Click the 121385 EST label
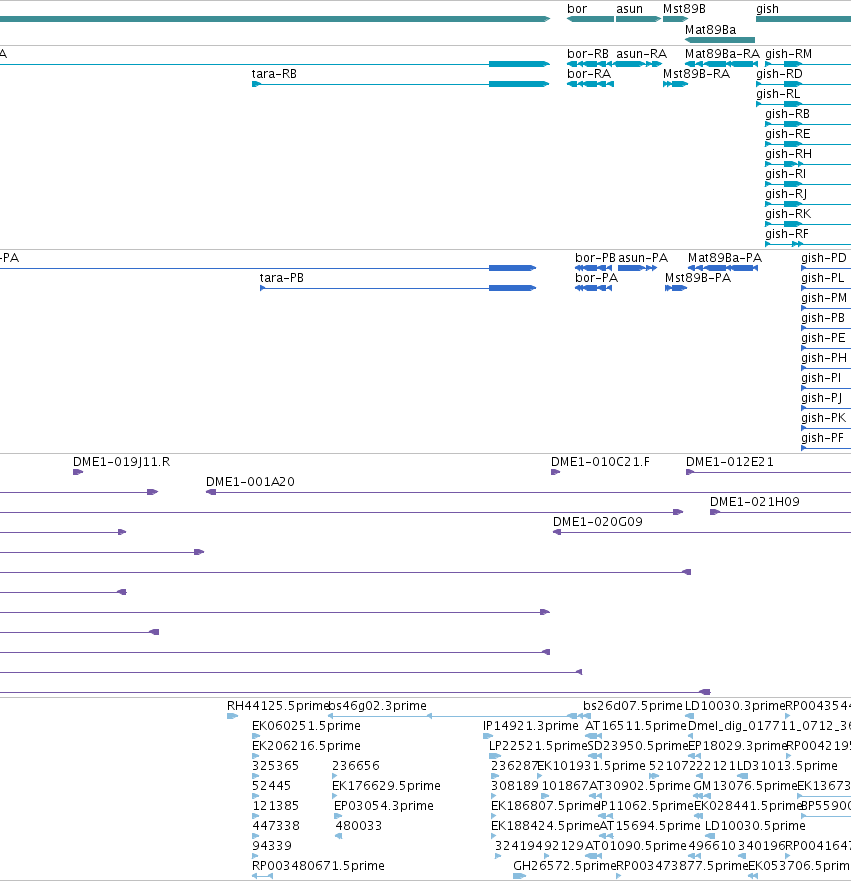 pos(276,806)
